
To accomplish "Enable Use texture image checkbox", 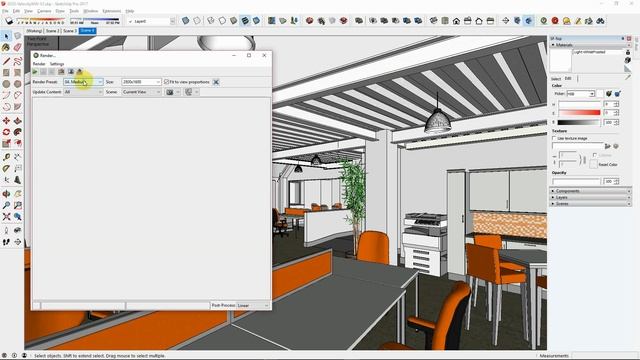I will 554,138.
